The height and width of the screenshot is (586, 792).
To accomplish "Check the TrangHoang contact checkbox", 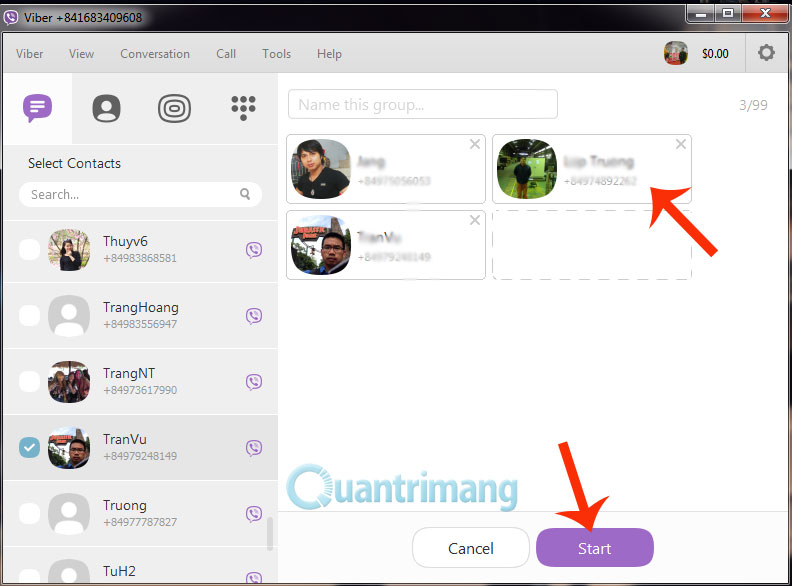I will point(29,316).
